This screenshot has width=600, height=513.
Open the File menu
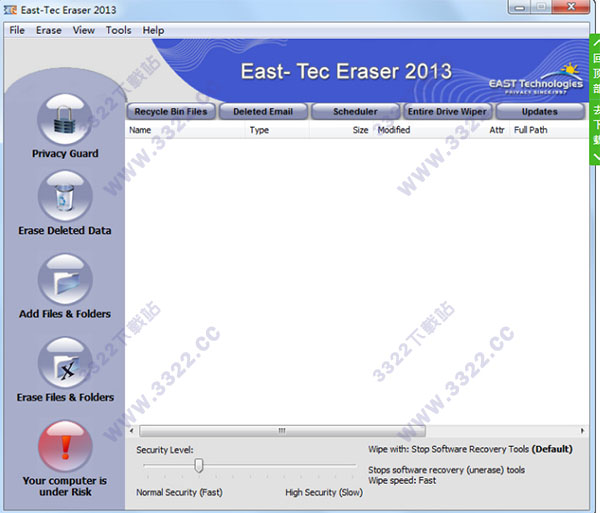(17, 30)
